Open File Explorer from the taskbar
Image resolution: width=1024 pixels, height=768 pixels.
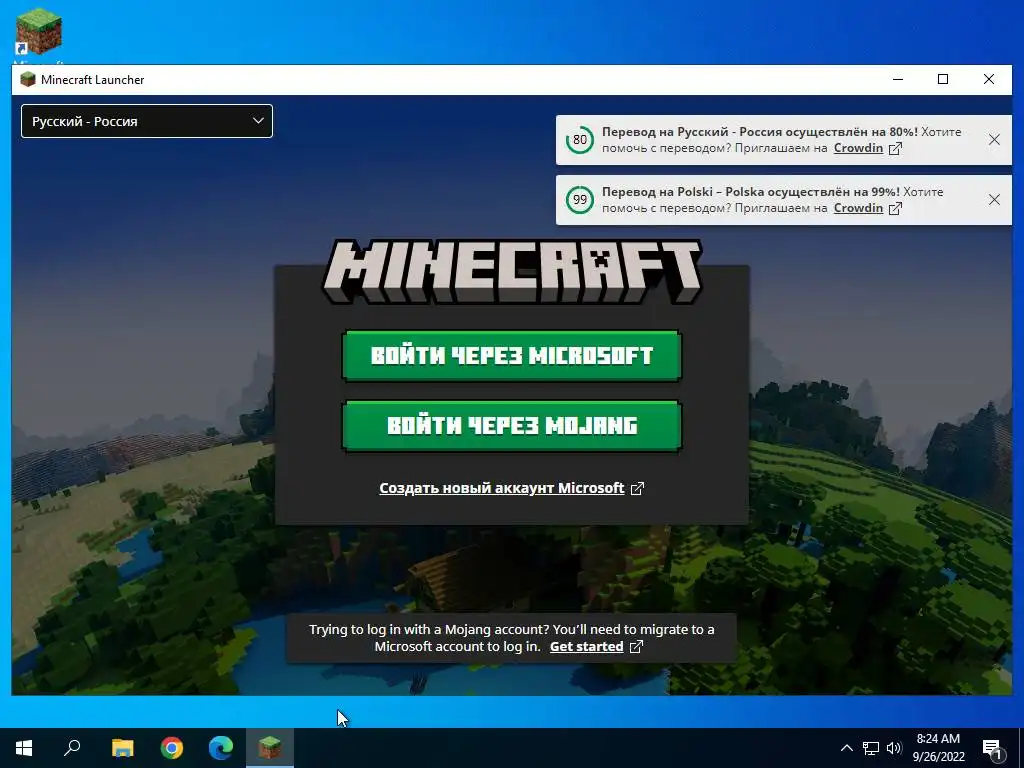(x=122, y=748)
